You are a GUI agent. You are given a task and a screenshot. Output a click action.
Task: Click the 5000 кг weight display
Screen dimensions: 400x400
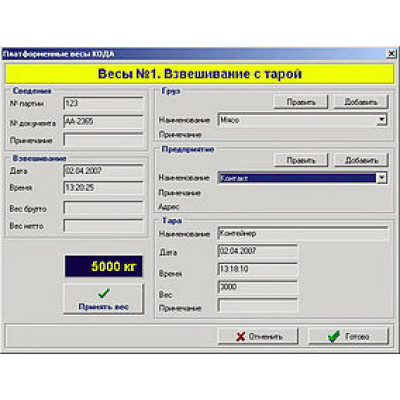[x=104, y=266]
